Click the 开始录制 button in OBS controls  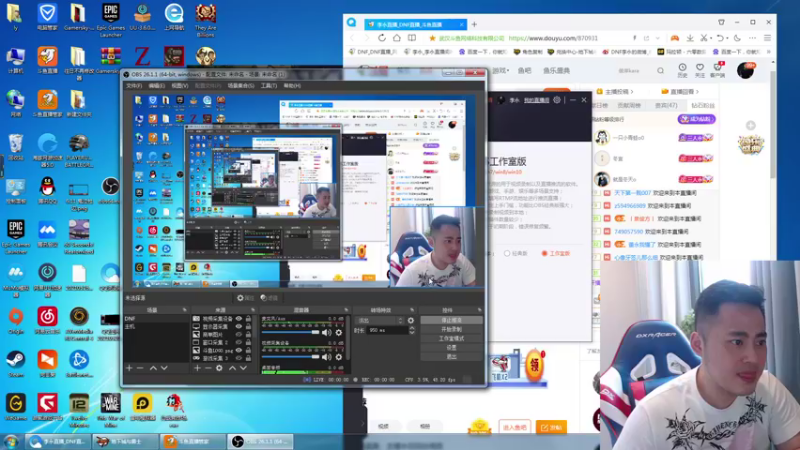452,330
